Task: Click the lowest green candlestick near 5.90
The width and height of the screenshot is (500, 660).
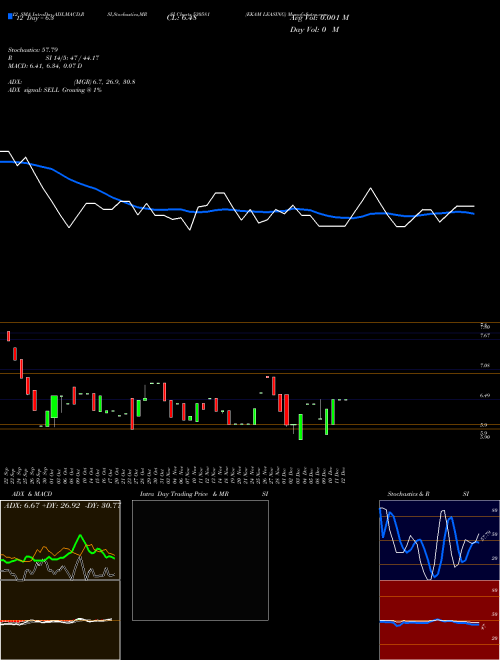Action: 301,427
